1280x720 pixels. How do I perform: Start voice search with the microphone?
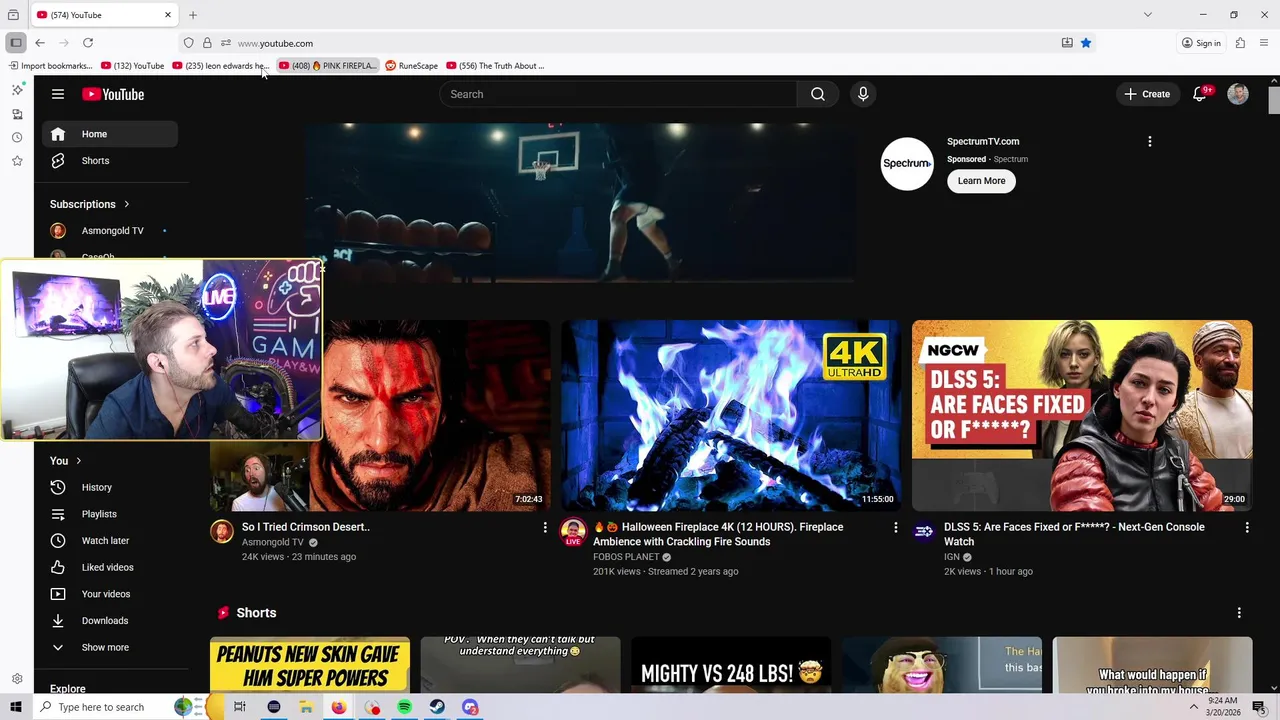tap(863, 94)
